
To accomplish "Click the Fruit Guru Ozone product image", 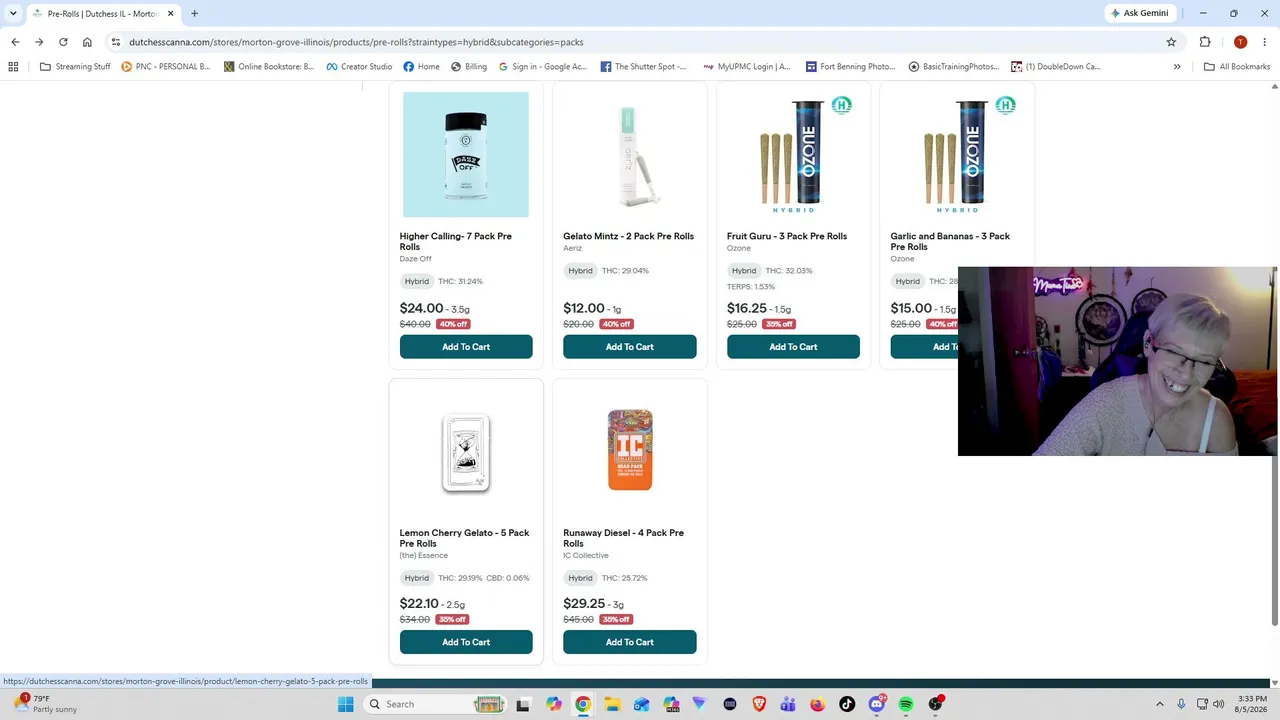I will tap(793, 154).
